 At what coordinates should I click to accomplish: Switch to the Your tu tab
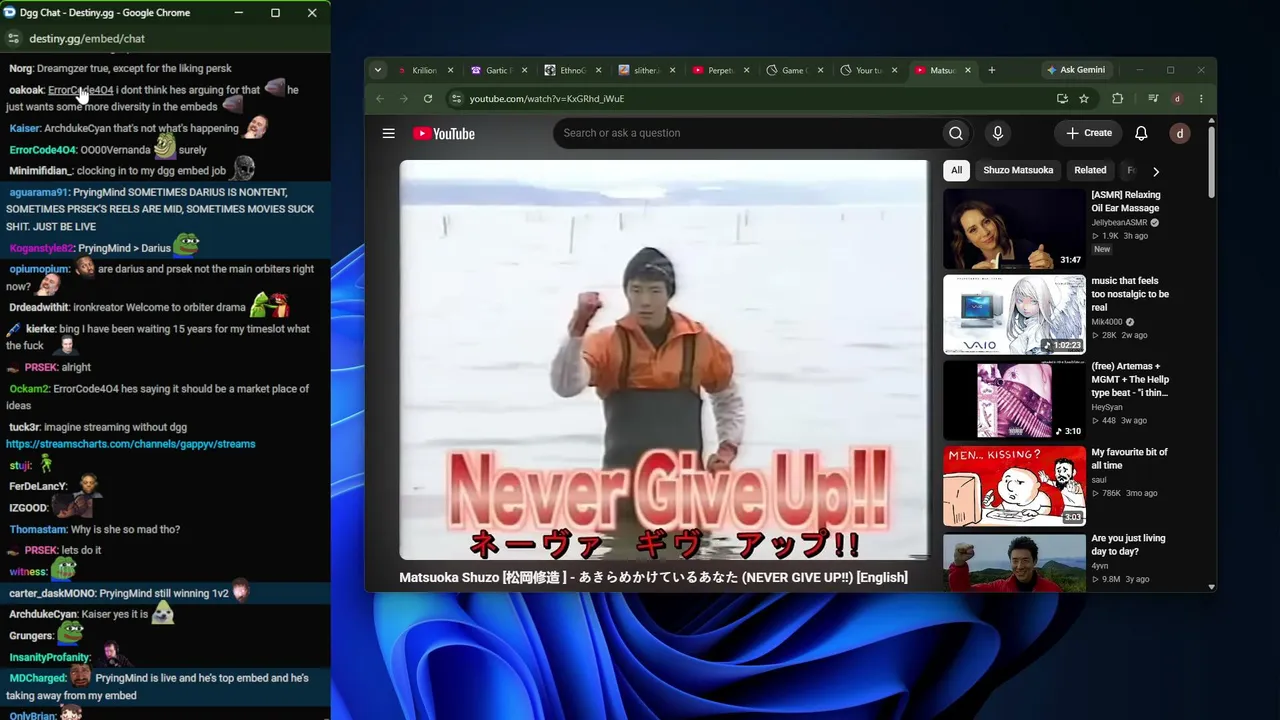868,70
